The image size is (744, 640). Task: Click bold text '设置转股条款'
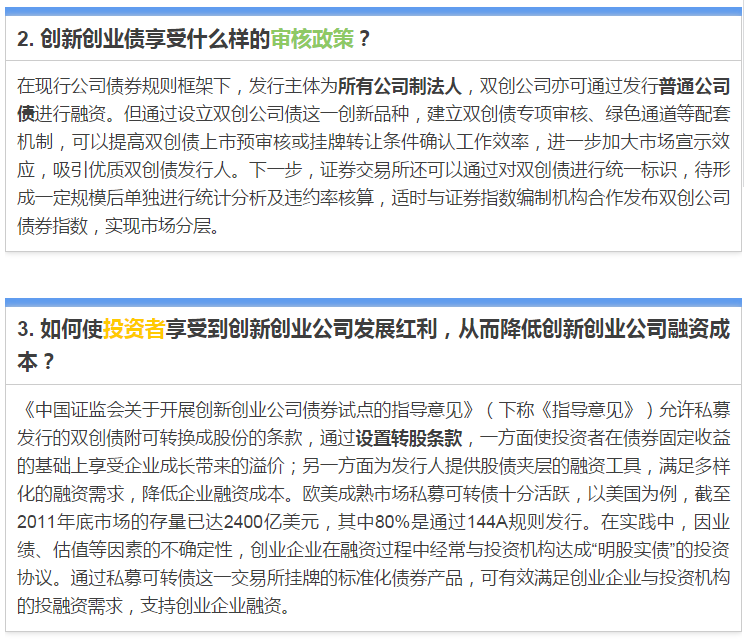[409, 438]
